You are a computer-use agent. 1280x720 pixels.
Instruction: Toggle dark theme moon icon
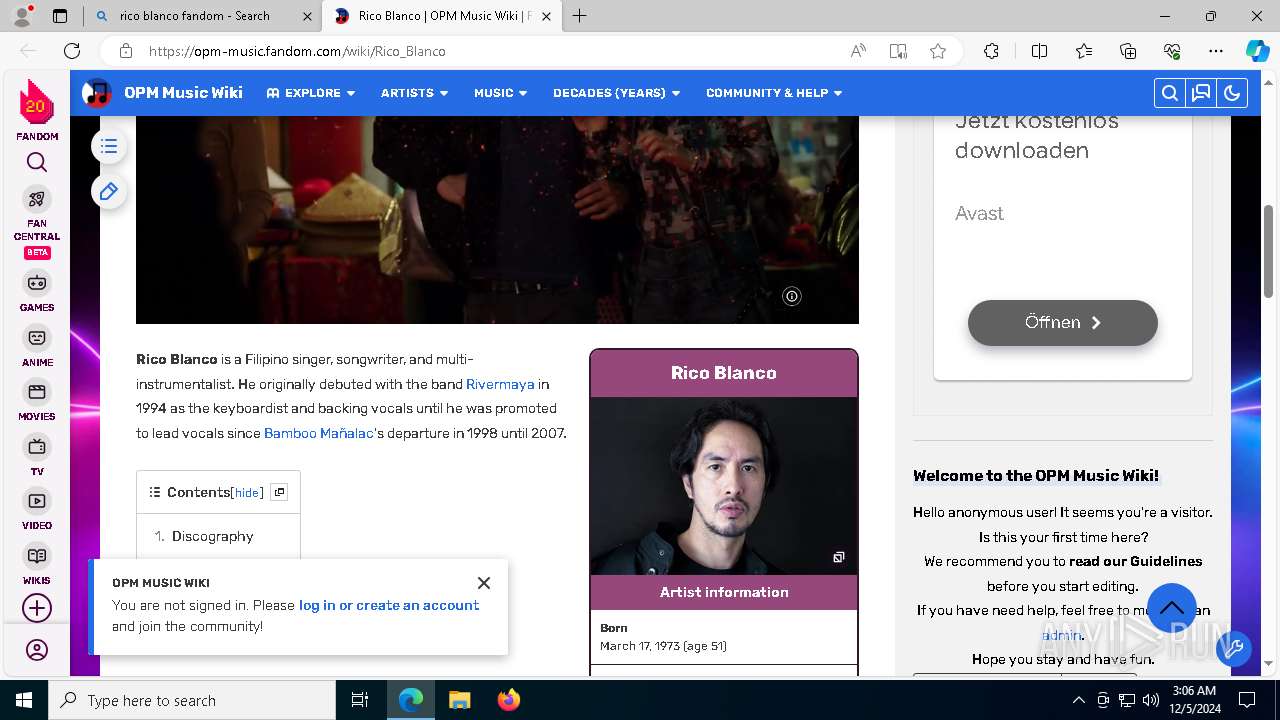(x=1232, y=93)
